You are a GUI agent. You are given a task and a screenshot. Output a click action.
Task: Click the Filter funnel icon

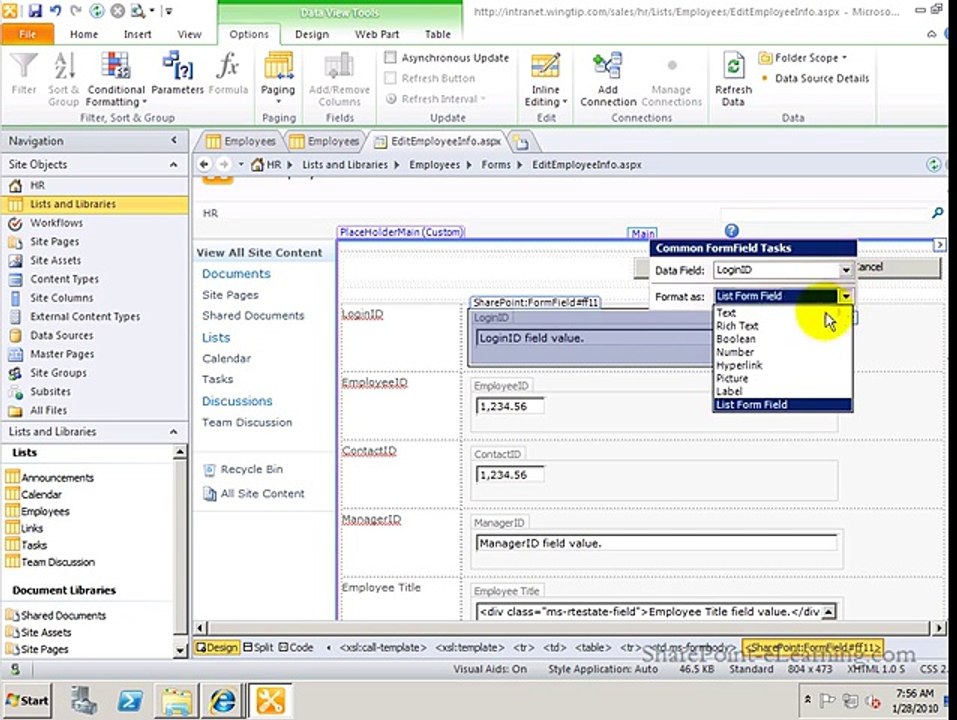point(24,66)
